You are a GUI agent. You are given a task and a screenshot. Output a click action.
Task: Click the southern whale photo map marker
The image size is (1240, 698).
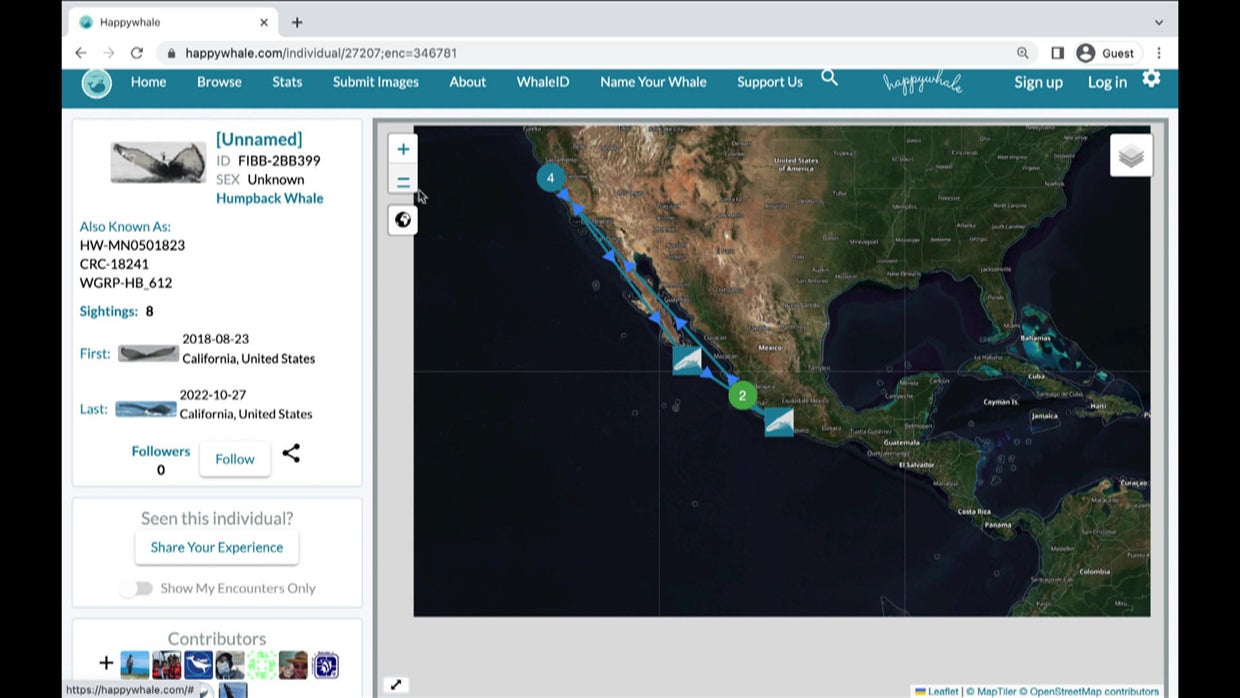pyautogui.click(x=779, y=422)
